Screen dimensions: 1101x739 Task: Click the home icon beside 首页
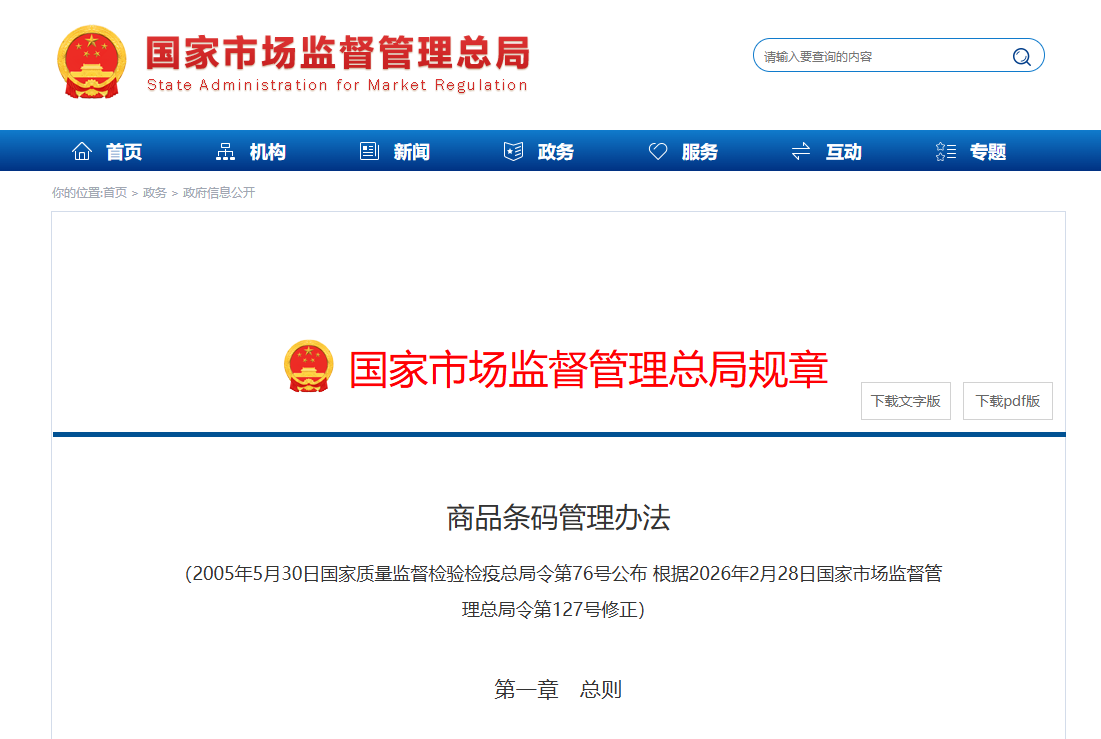(82, 151)
